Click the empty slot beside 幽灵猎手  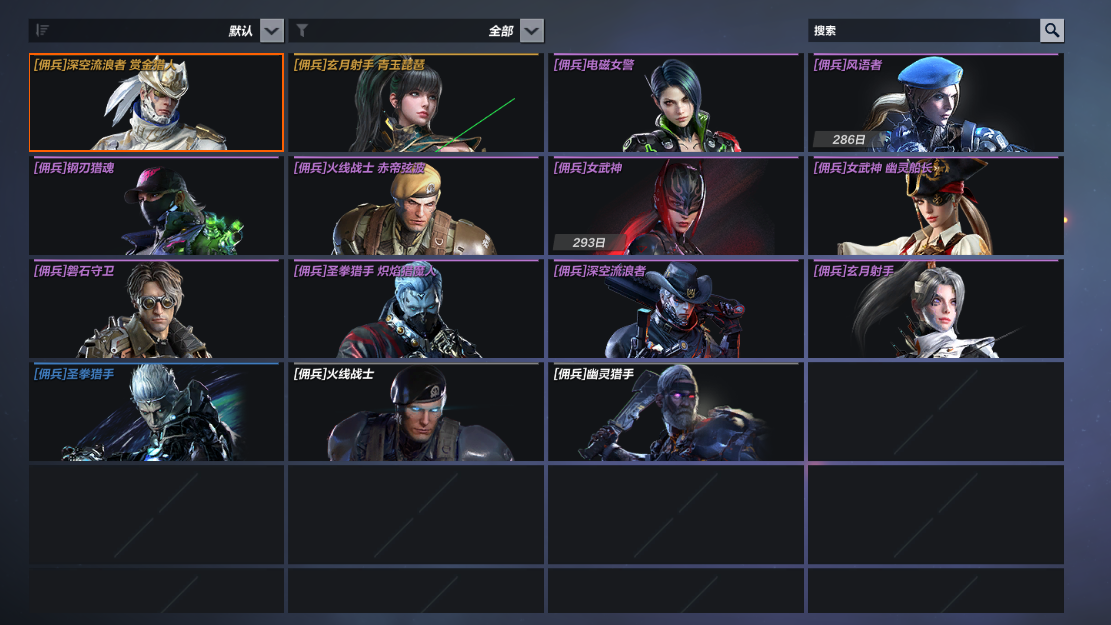[936, 412]
